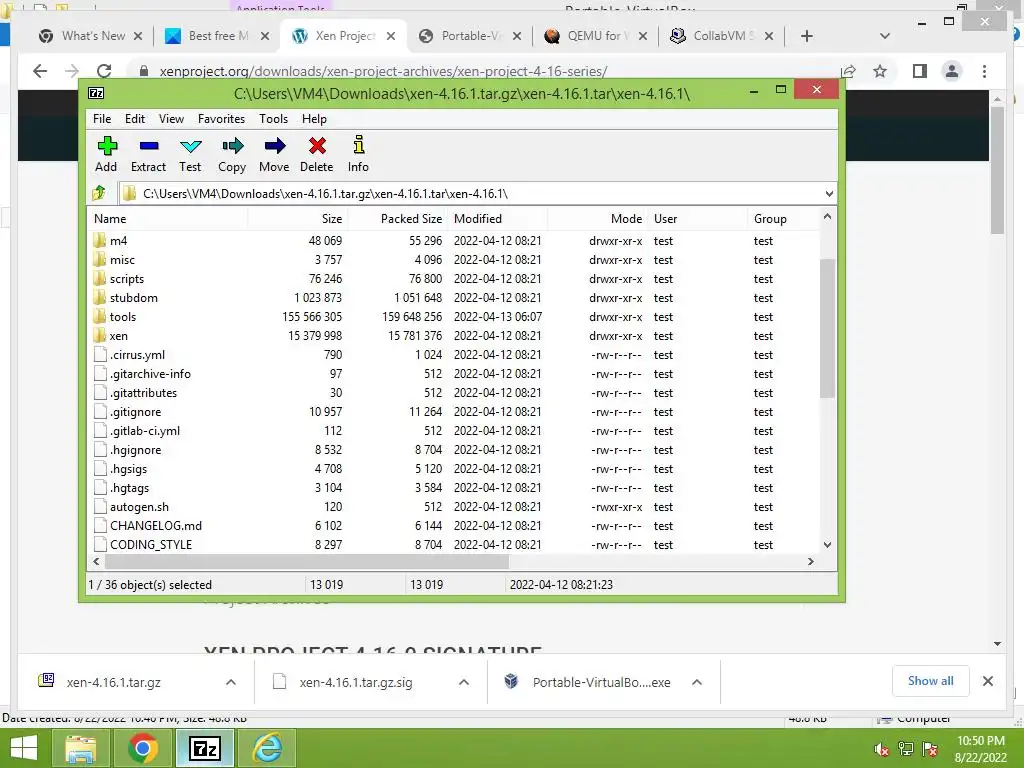The height and width of the screenshot is (768, 1024).
Task: Open a new Chrome tab
Action: coord(807,36)
